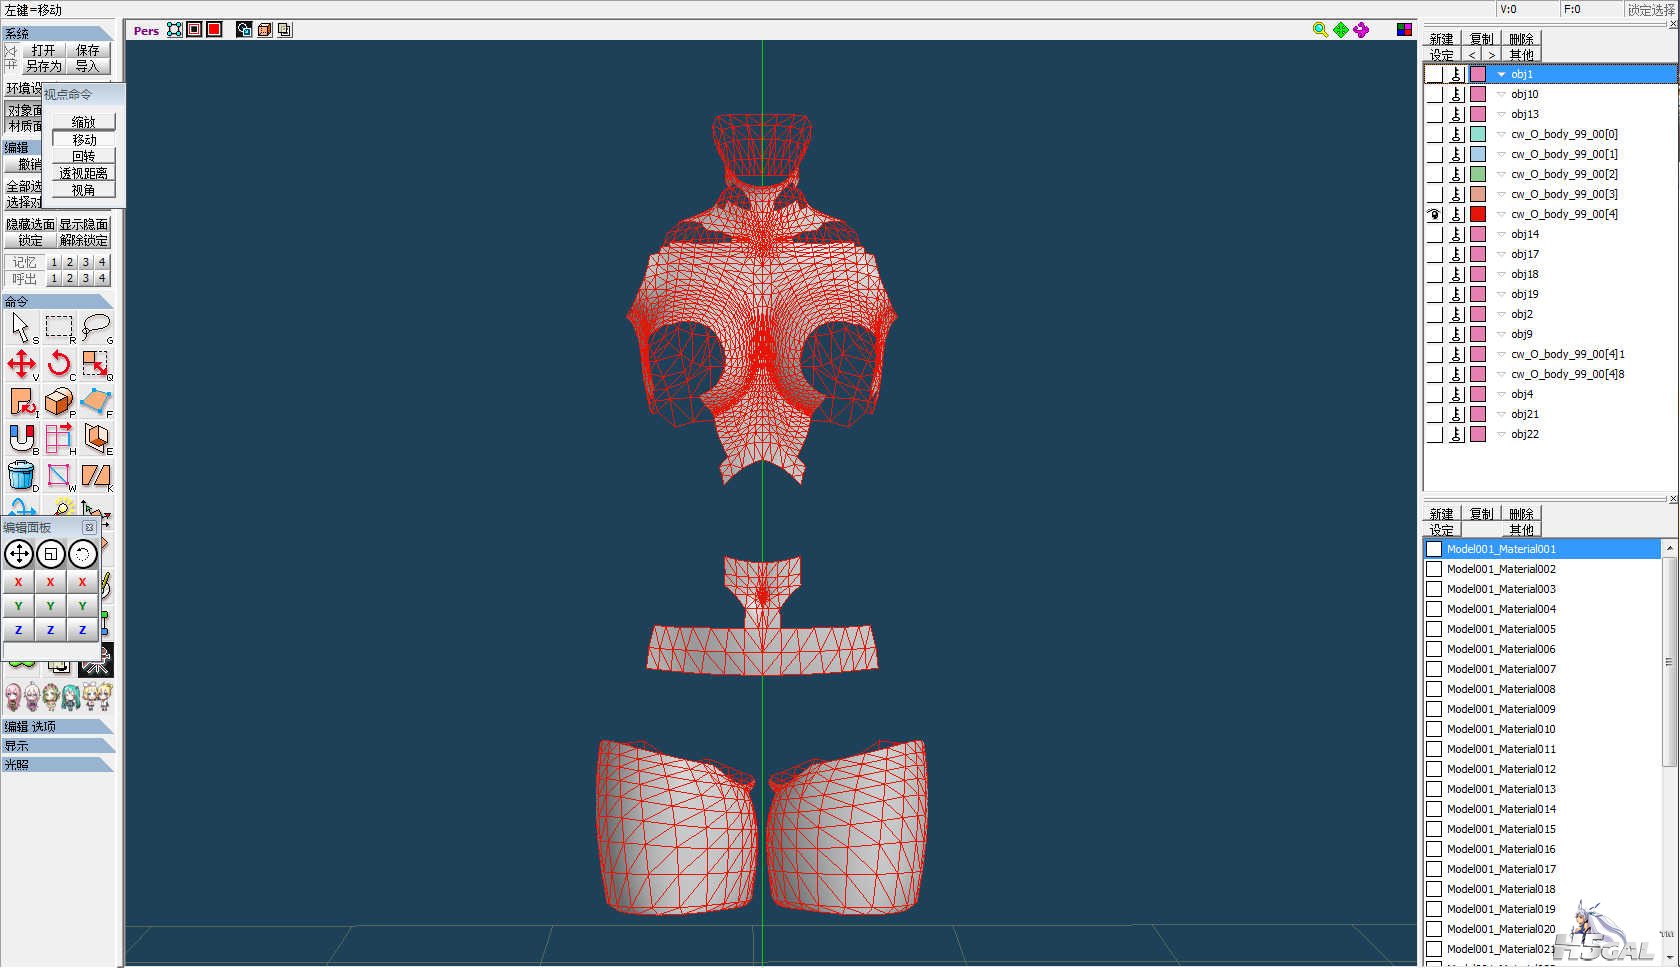1680x968 pixels.
Task: Click the 显示隐面 button
Action: pos(84,224)
